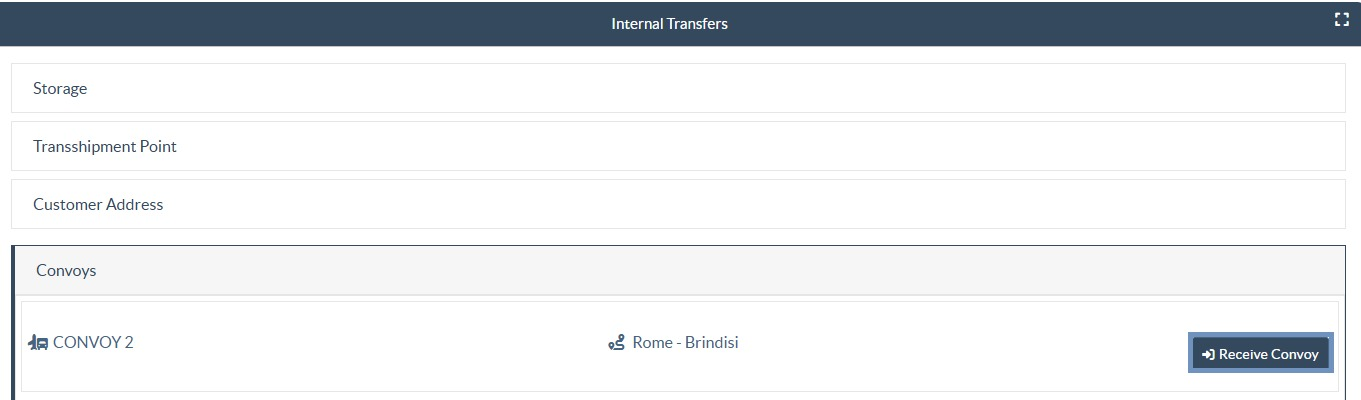Click the arrow icon inside Receive Convoy button
Viewport: 1361px width, 400px height.
coord(1208,354)
